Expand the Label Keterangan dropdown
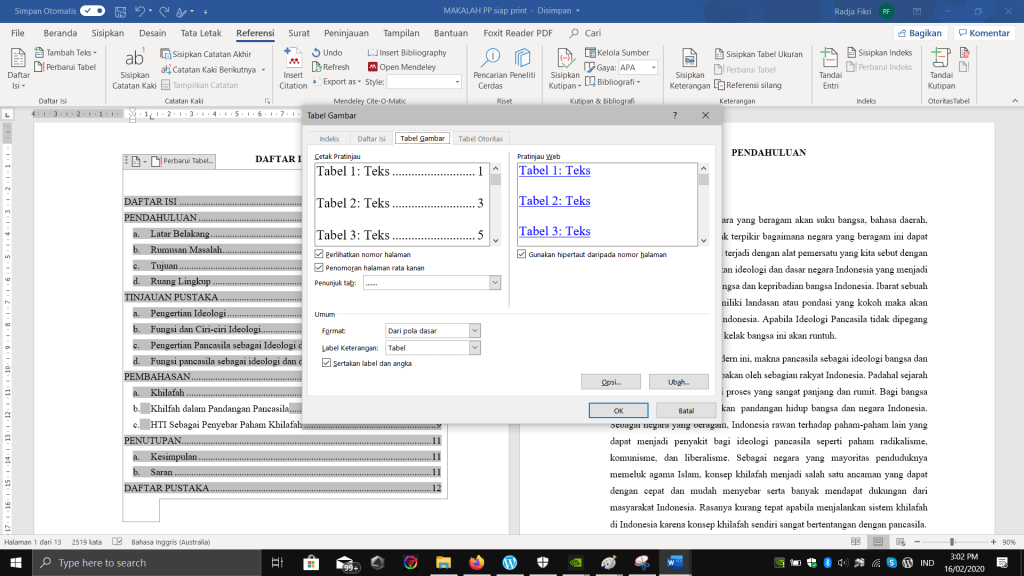This screenshot has width=1024, height=576. 474,347
